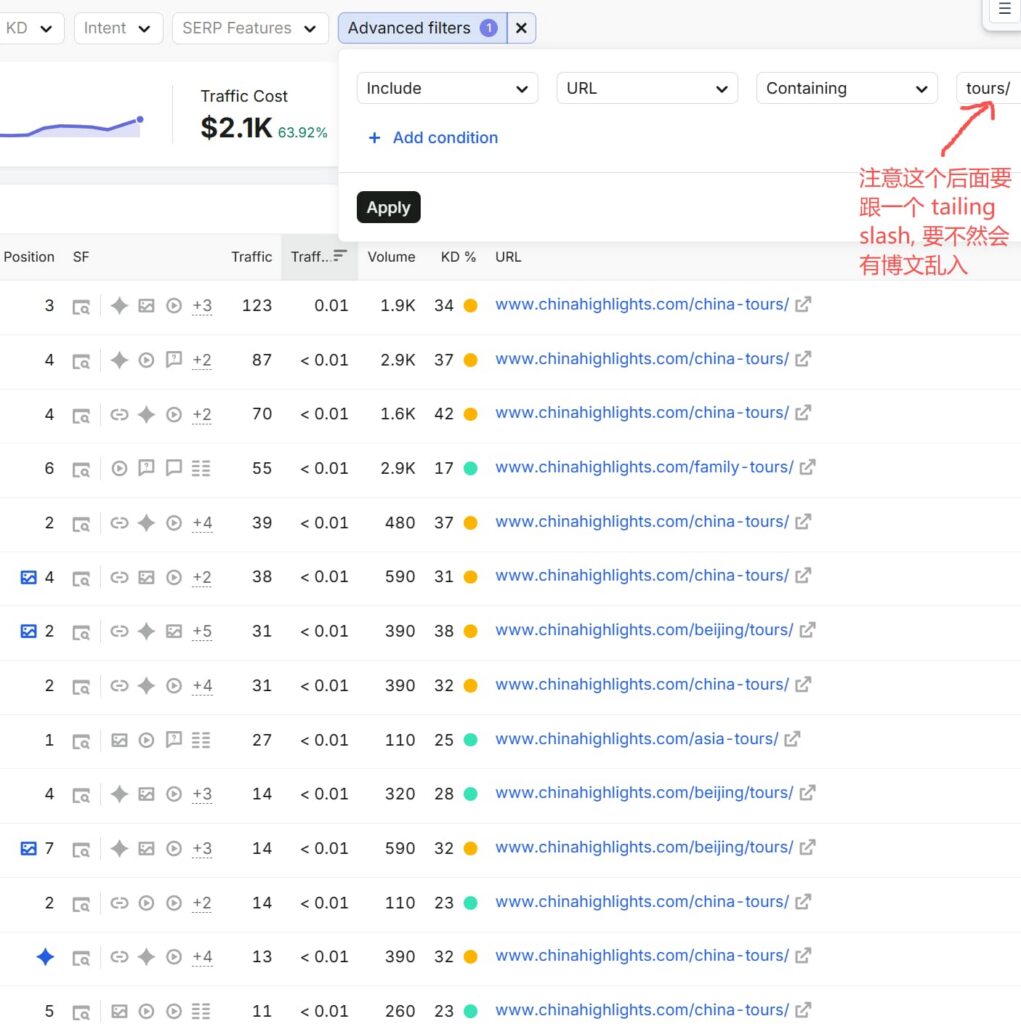Click volume value 1.9K
The width and height of the screenshot is (1021, 1024).
pyautogui.click(x=398, y=306)
